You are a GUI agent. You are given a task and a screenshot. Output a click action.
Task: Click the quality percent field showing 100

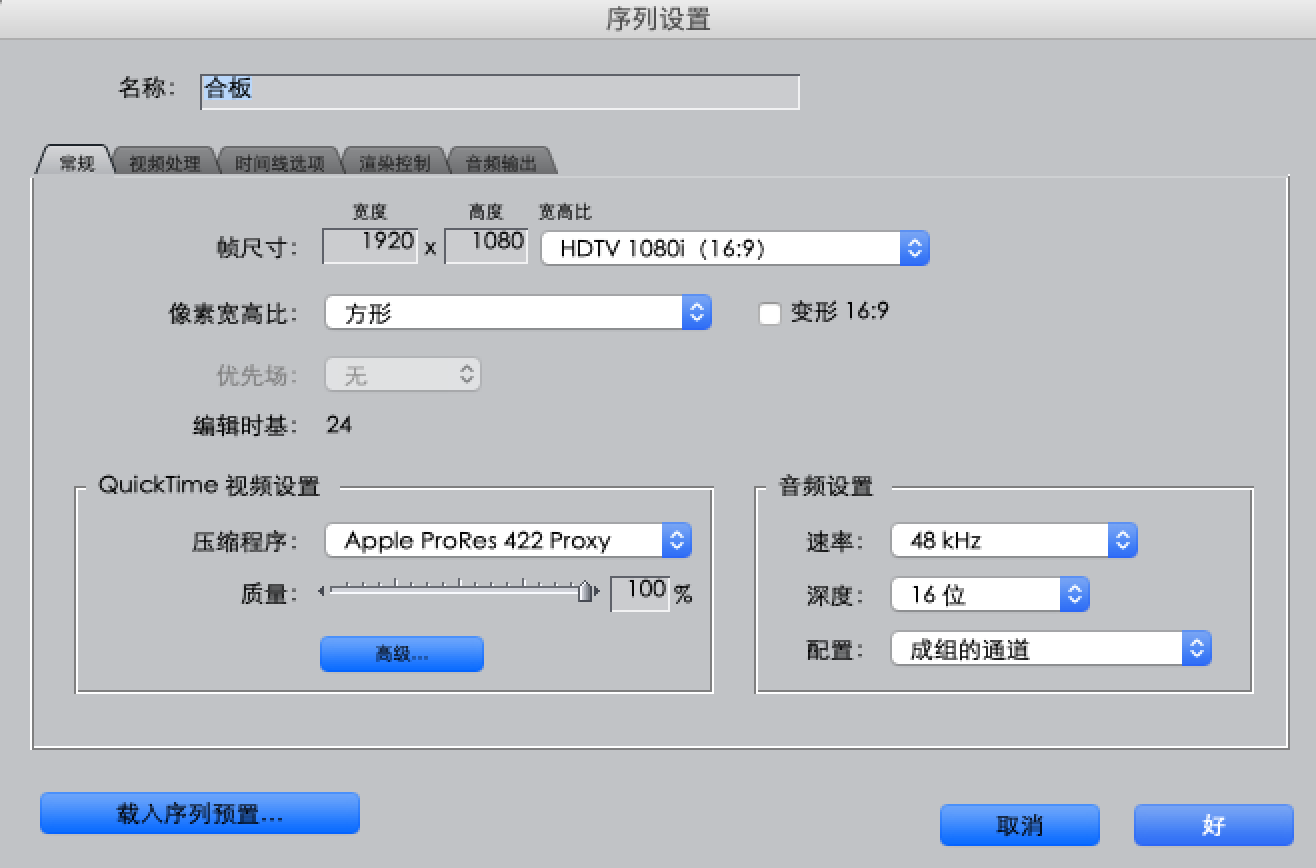click(640, 592)
